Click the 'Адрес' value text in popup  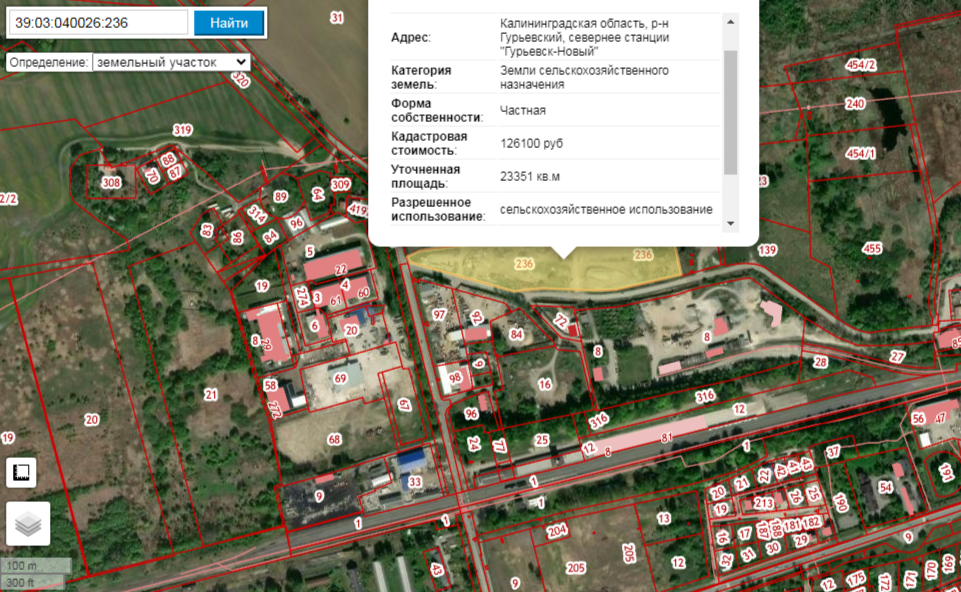pos(584,37)
